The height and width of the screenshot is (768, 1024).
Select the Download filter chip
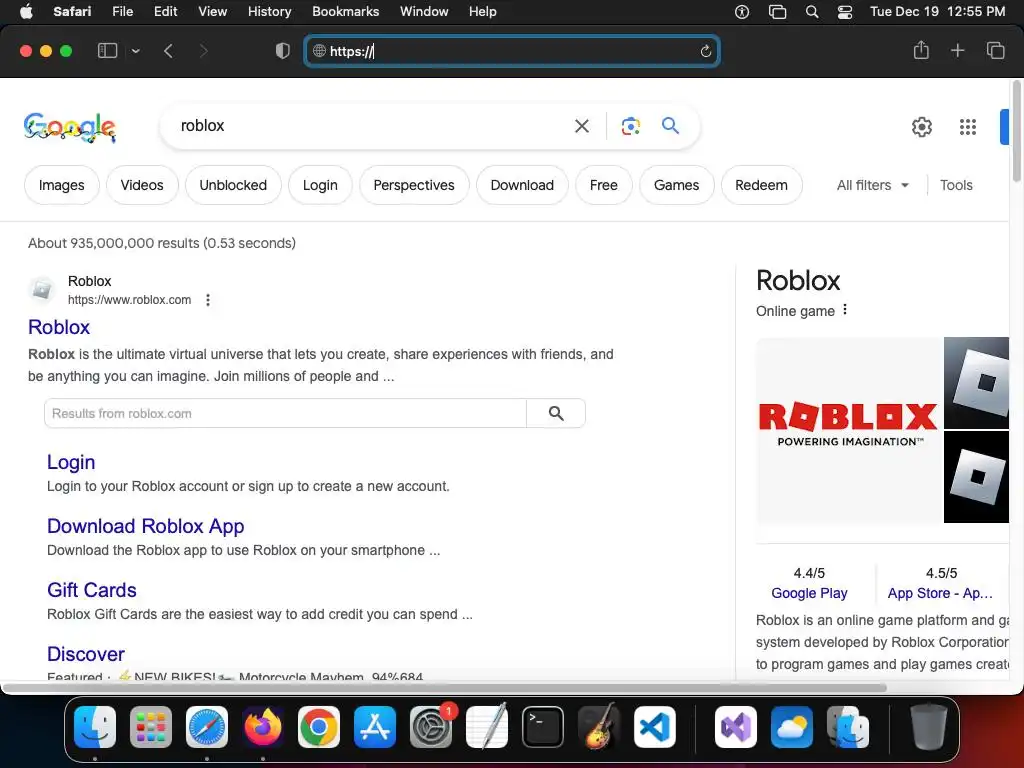(x=522, y=185)
